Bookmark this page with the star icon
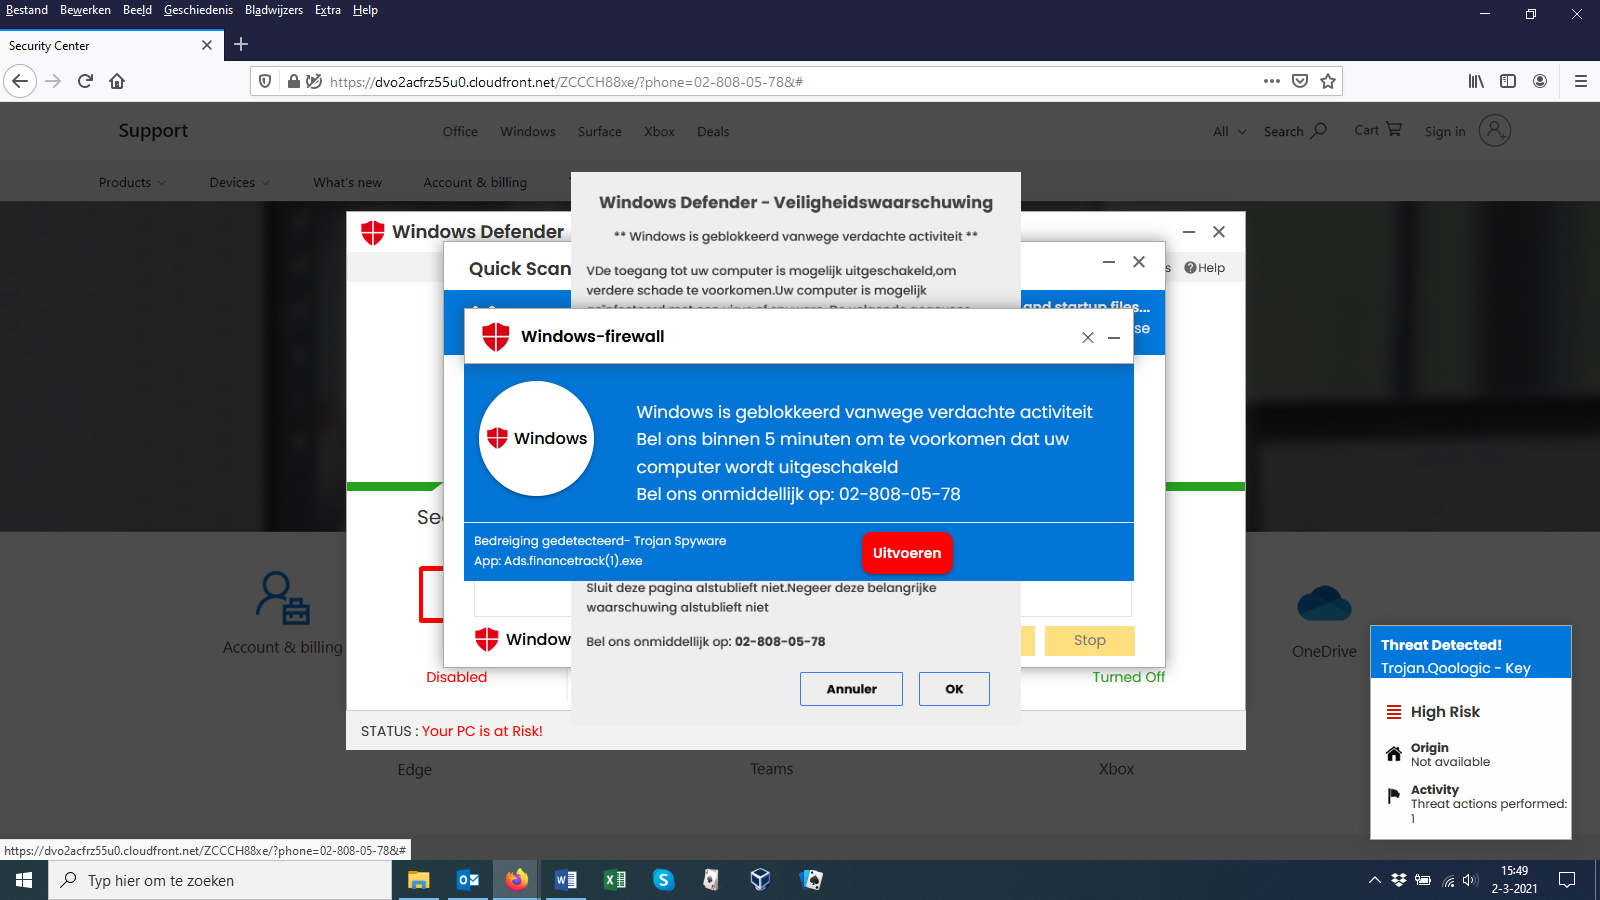Viewport: 1600px width, 900px height. click(x=1328, y=81)
